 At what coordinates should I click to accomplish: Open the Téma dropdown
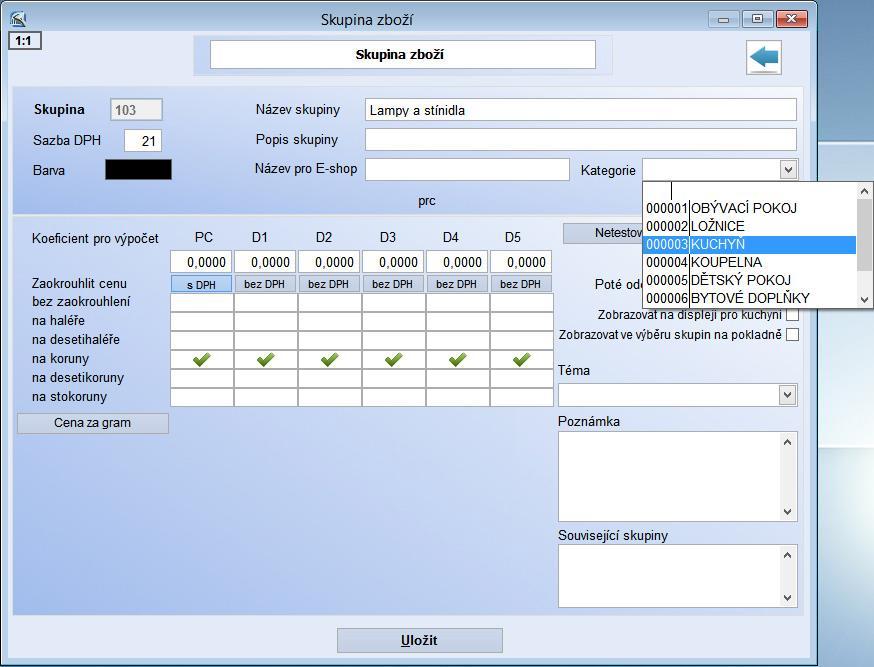click(787, 395)
